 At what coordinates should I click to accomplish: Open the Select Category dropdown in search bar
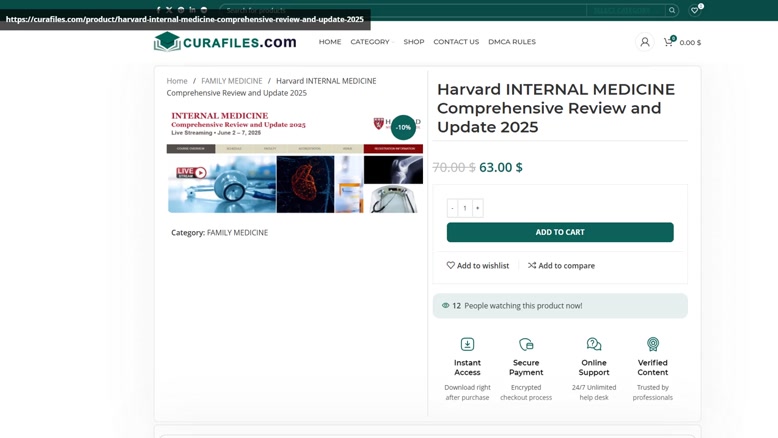click(626, 10)
